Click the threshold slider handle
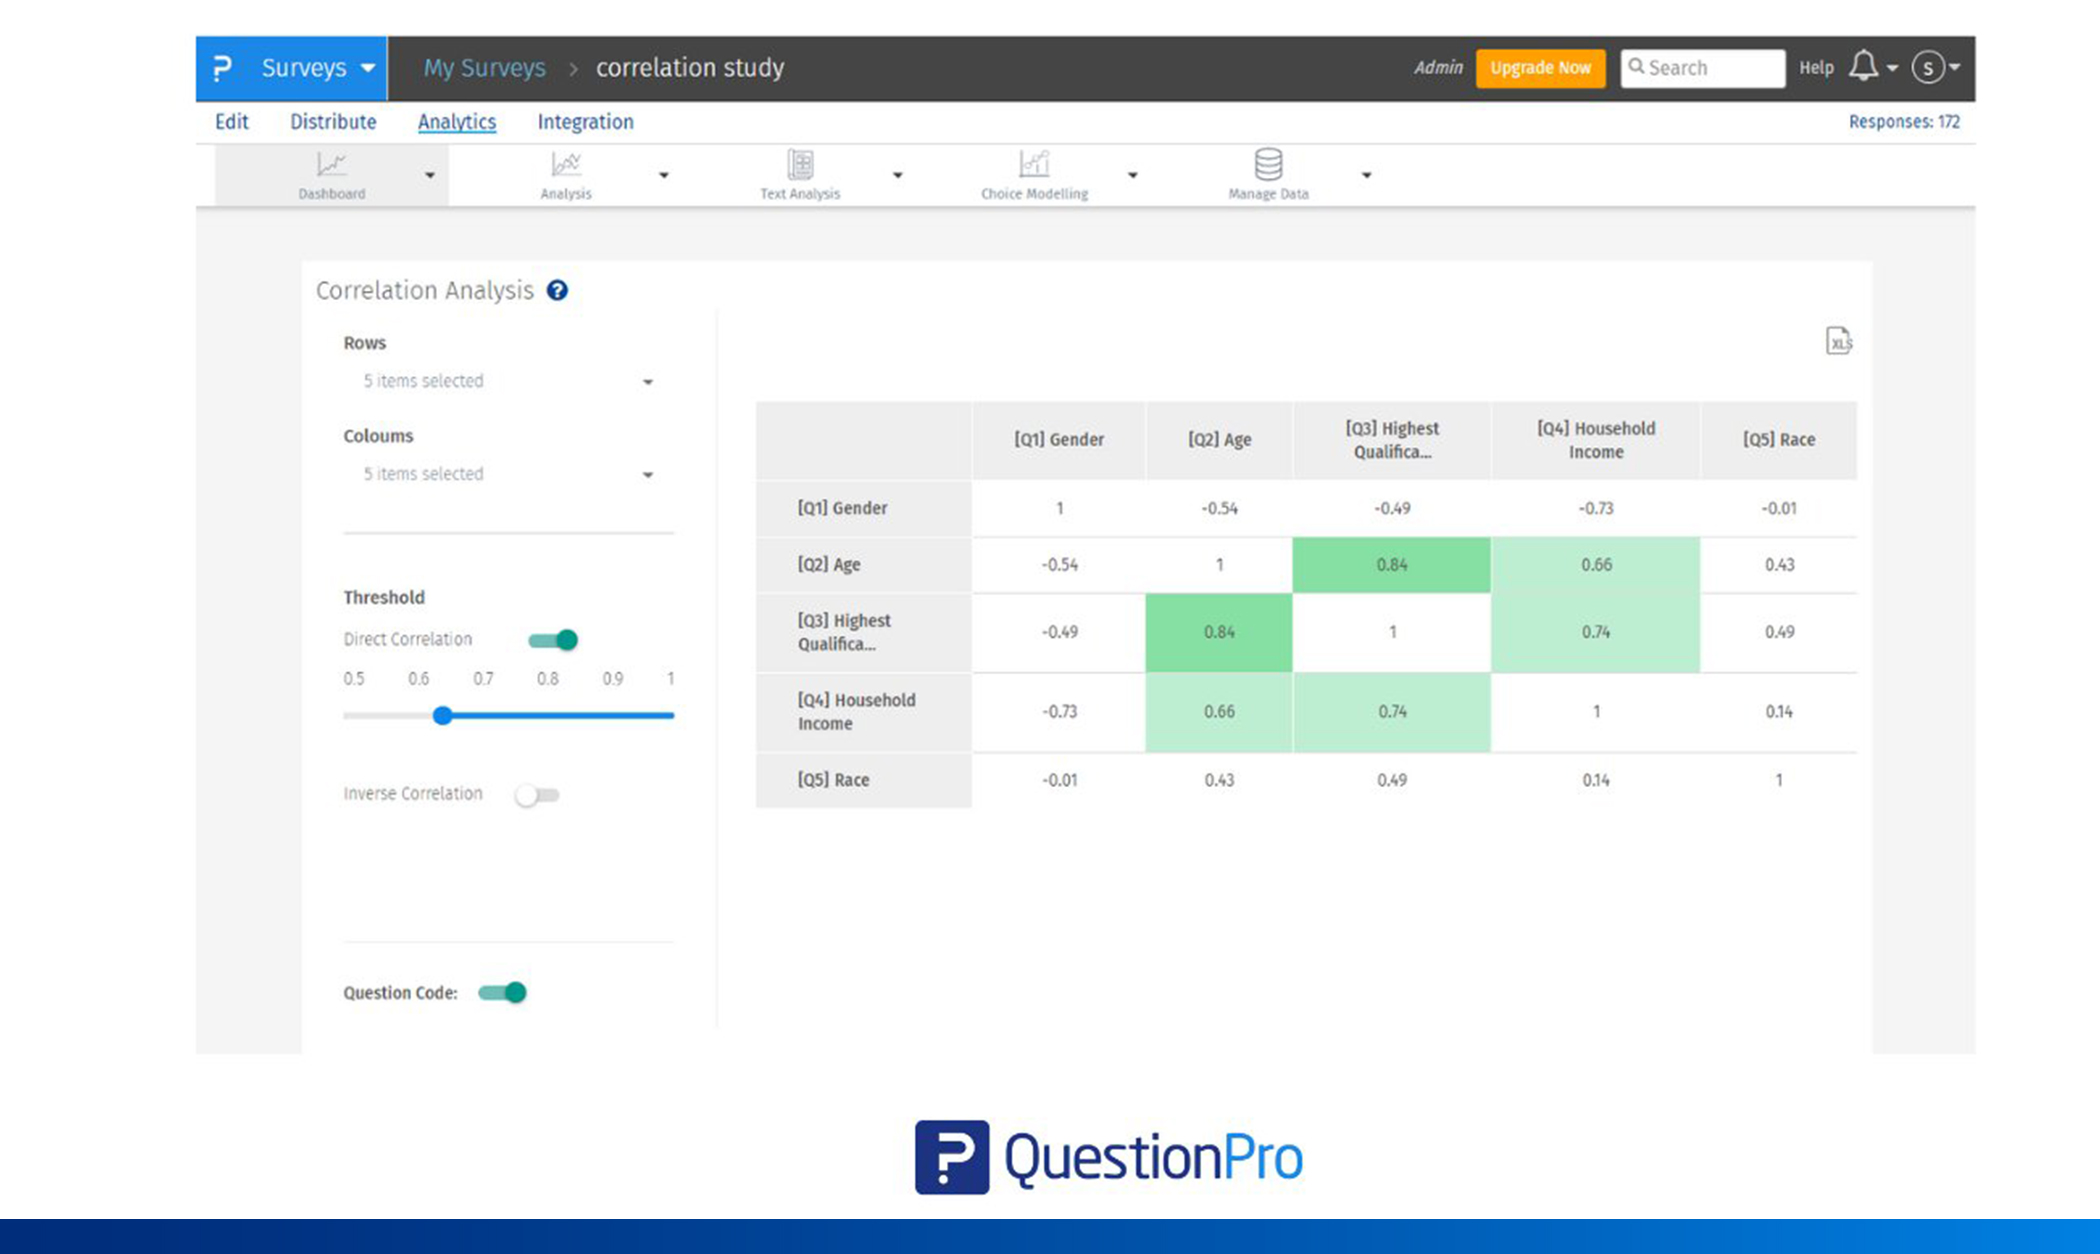The height and width of the screenshot is (1254, 2100). pyautogui.click(x=442, y=716)
